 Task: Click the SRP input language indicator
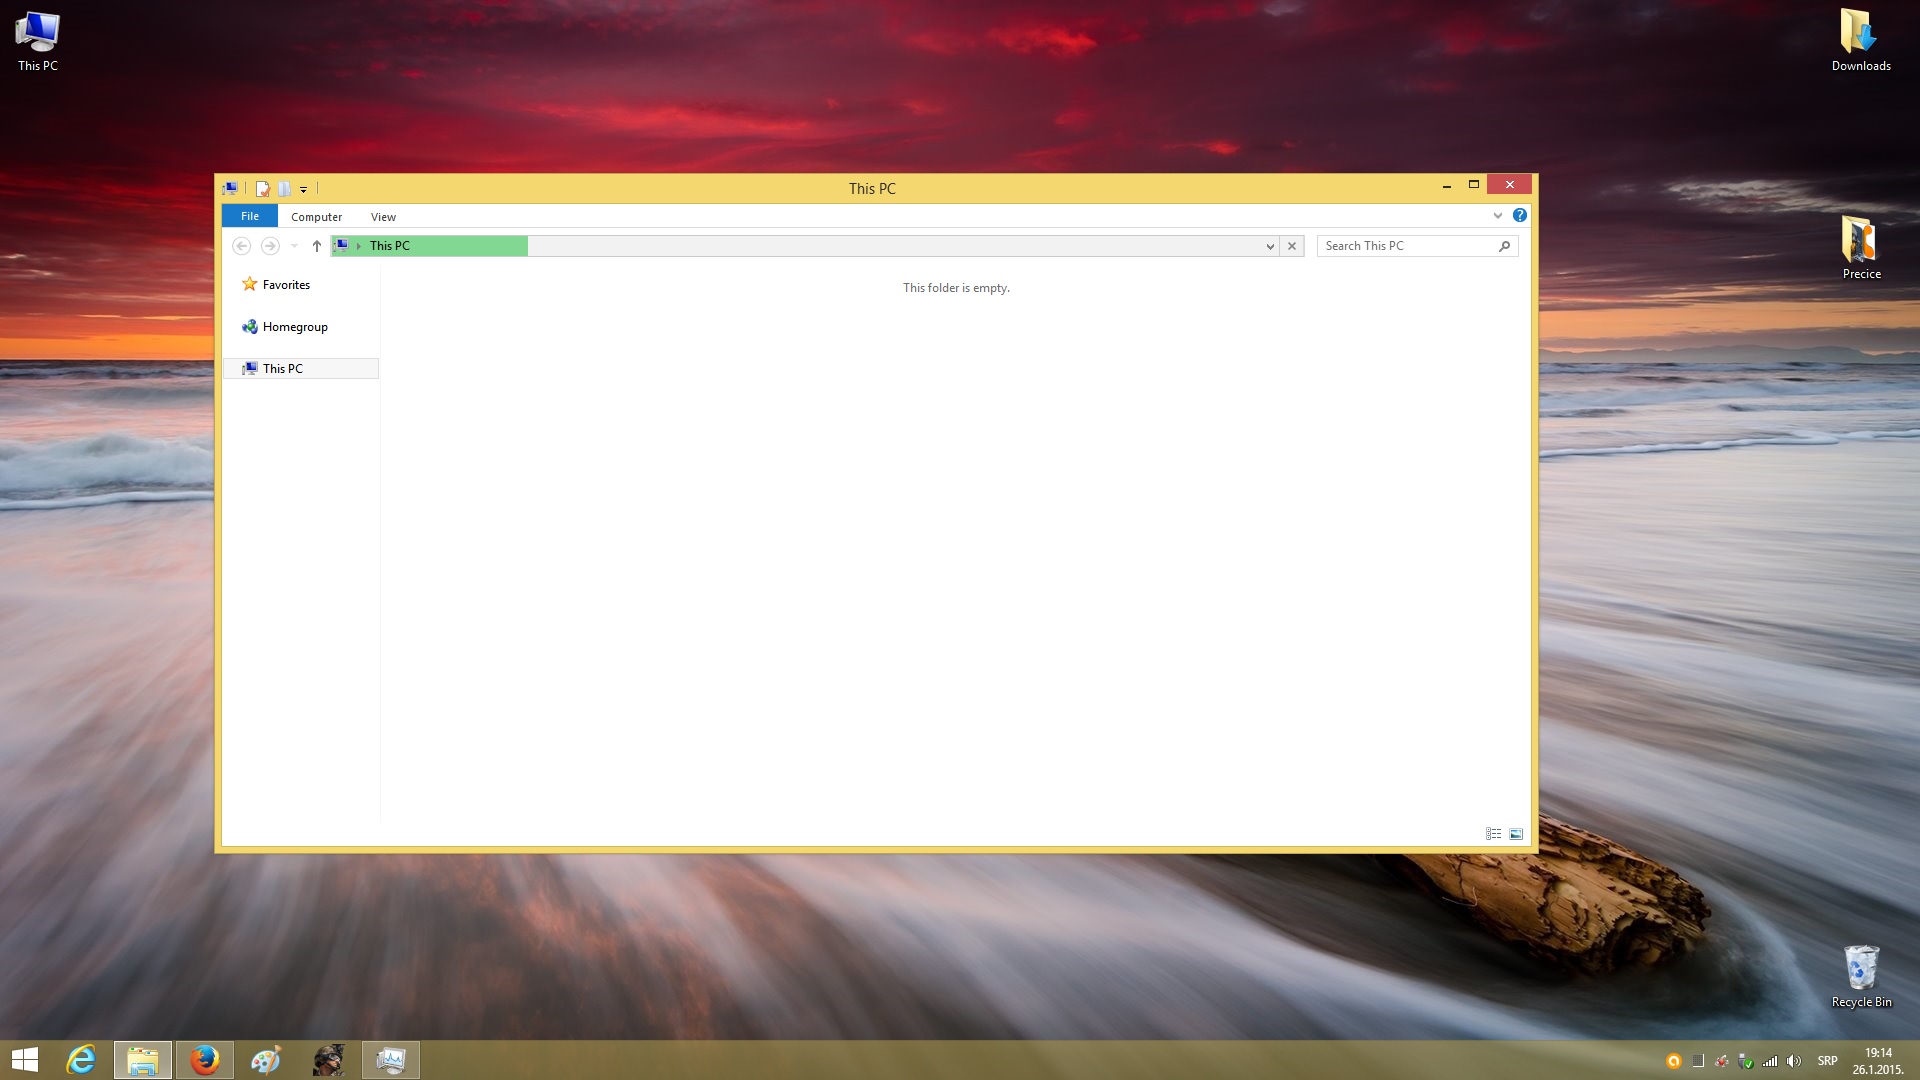click(1827, 1061)
